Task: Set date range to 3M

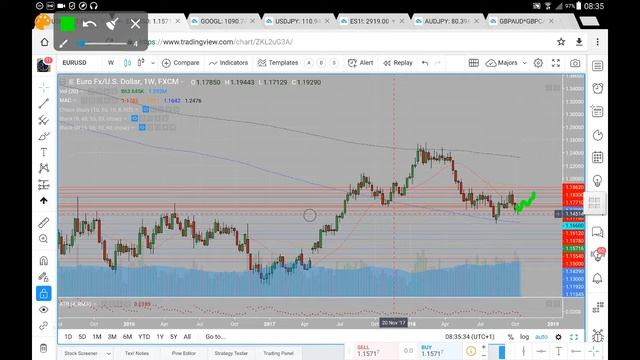Action: [112, 337]
